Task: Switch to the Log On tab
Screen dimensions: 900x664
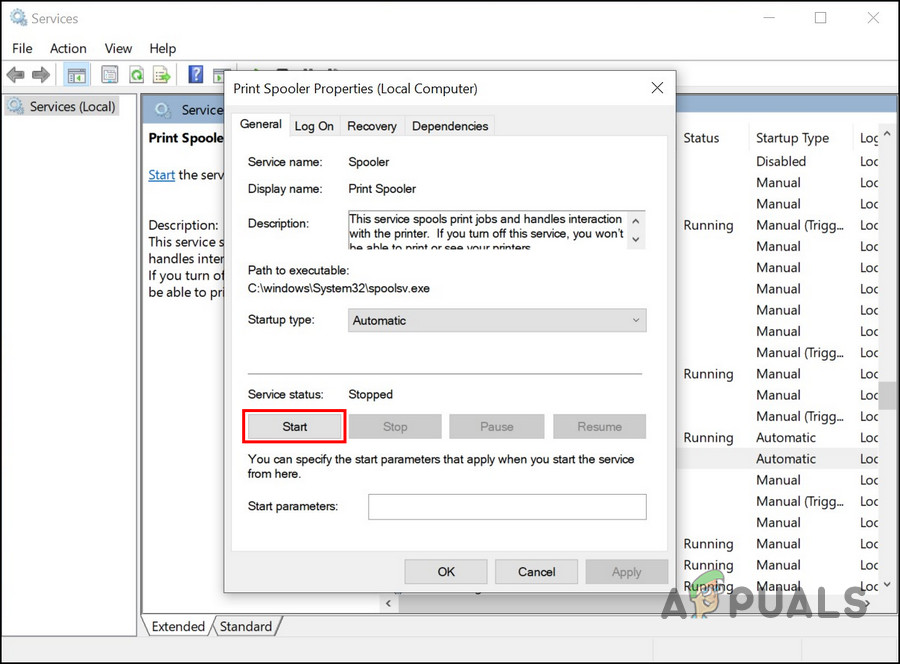Action: coord(314,126)
